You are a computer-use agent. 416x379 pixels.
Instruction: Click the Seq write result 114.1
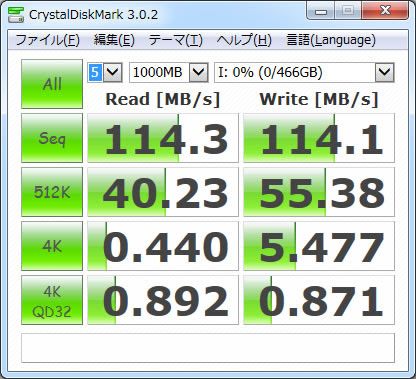pyautogui.click(x=319, y=138)
